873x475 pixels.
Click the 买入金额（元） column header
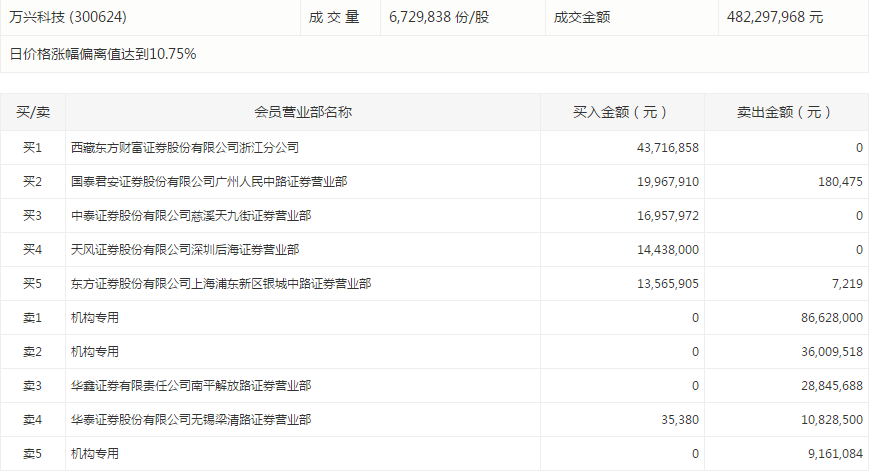coord(622,112)
